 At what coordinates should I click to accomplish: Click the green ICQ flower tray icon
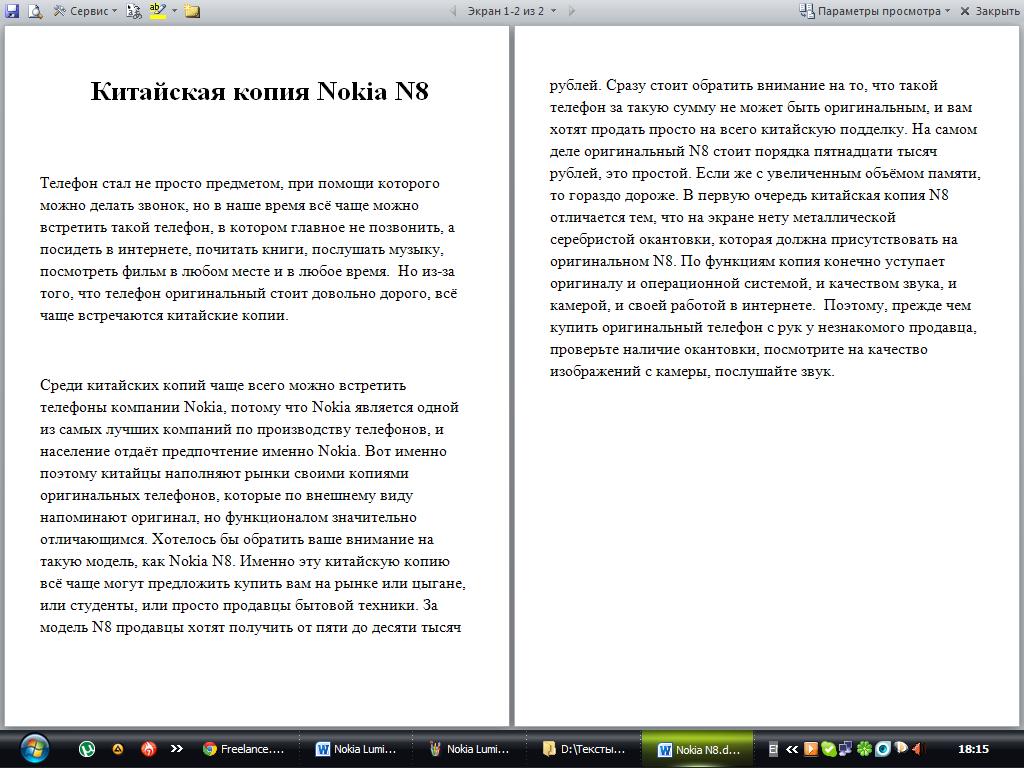[864, 749]
